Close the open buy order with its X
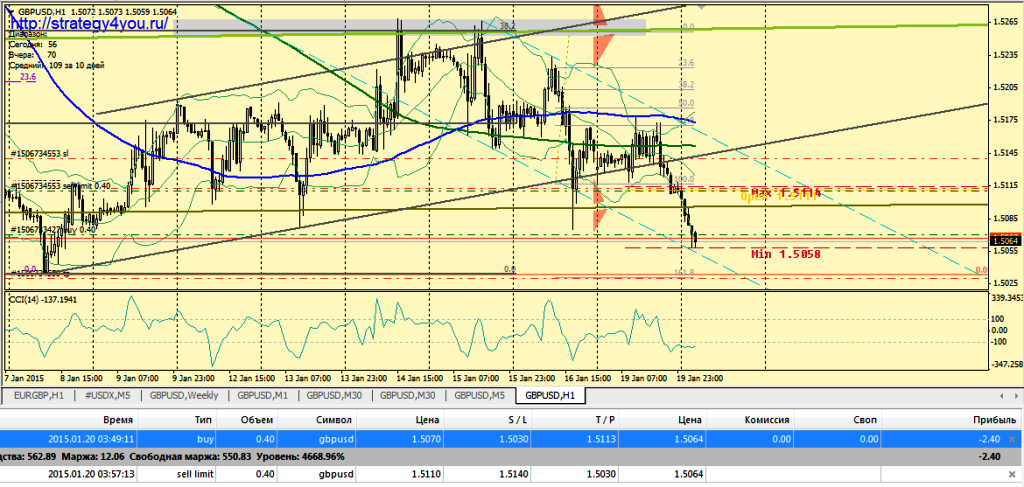 pyautogui.click(x=1013, y=439)
